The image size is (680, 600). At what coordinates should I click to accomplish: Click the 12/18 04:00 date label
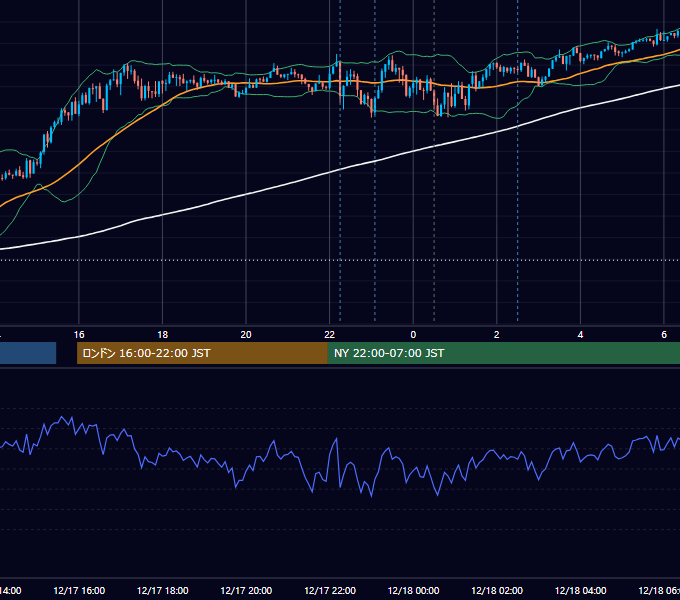(580, 591)
